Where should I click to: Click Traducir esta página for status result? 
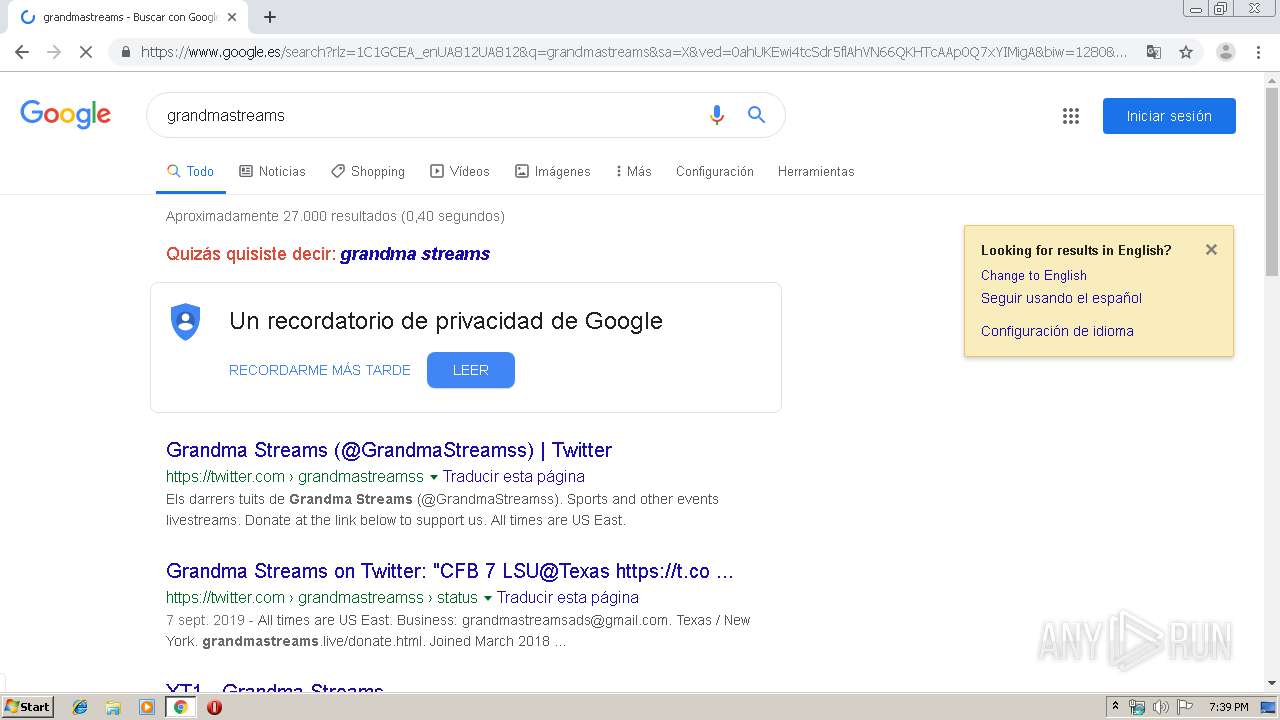[x=568, y=597]
